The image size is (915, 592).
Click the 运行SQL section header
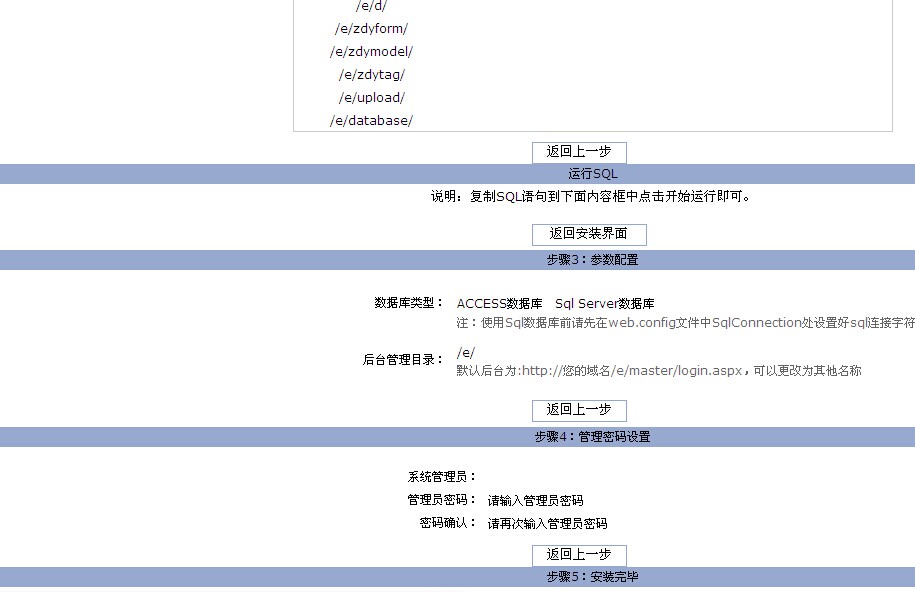592,174
